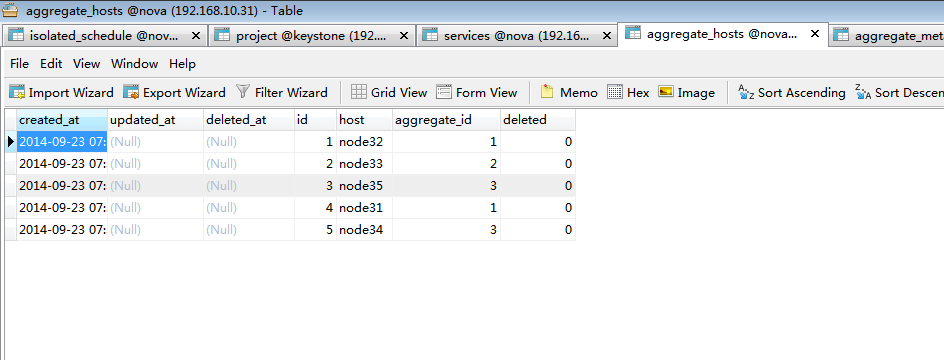Image resolution: width=944 pixels, height=360 pixels.
Task: Click the deleted_at column header
Action: [x=249, y=120]
